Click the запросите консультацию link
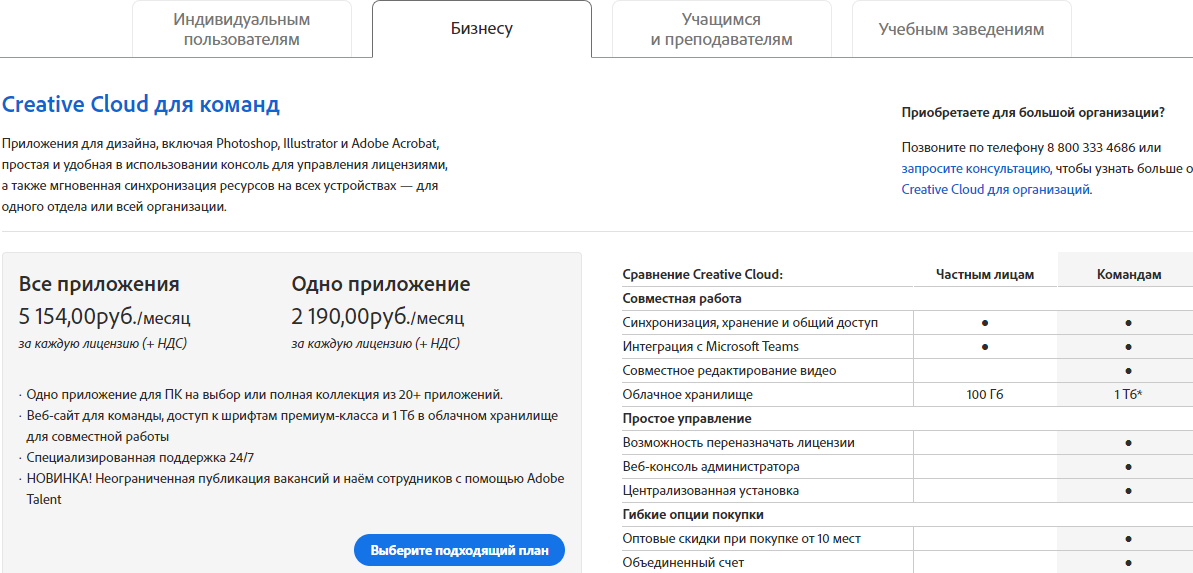Image resolution: width=1193 pixels, height=573 pixels. pos(975,168)
